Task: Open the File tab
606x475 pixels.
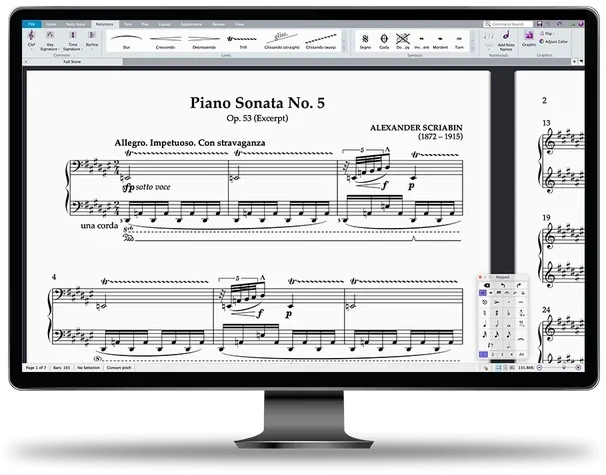Action: tap(32, 24)
